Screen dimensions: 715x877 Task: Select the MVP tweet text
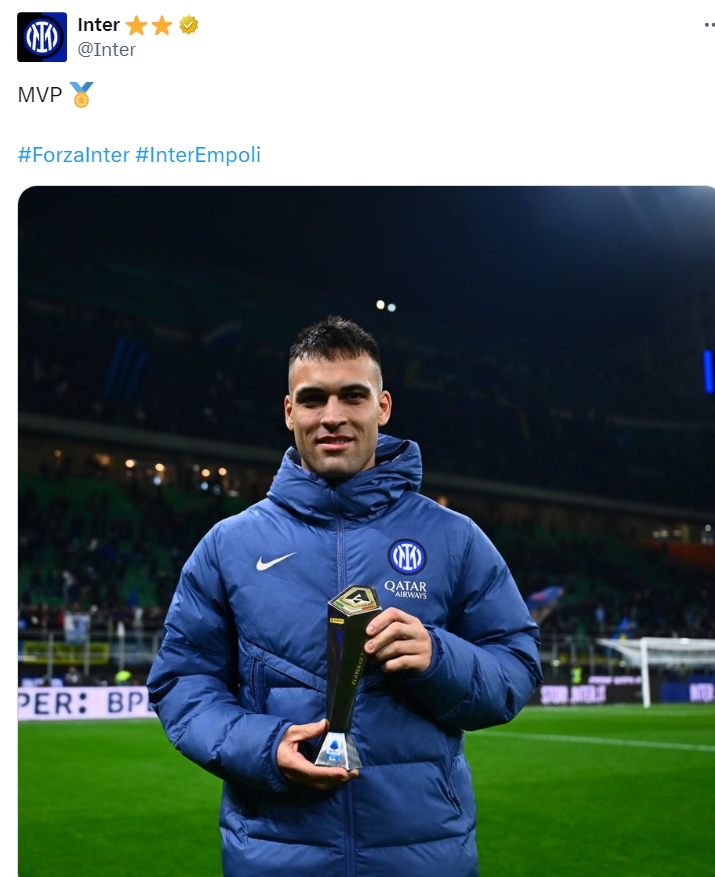tap(40, 96)
